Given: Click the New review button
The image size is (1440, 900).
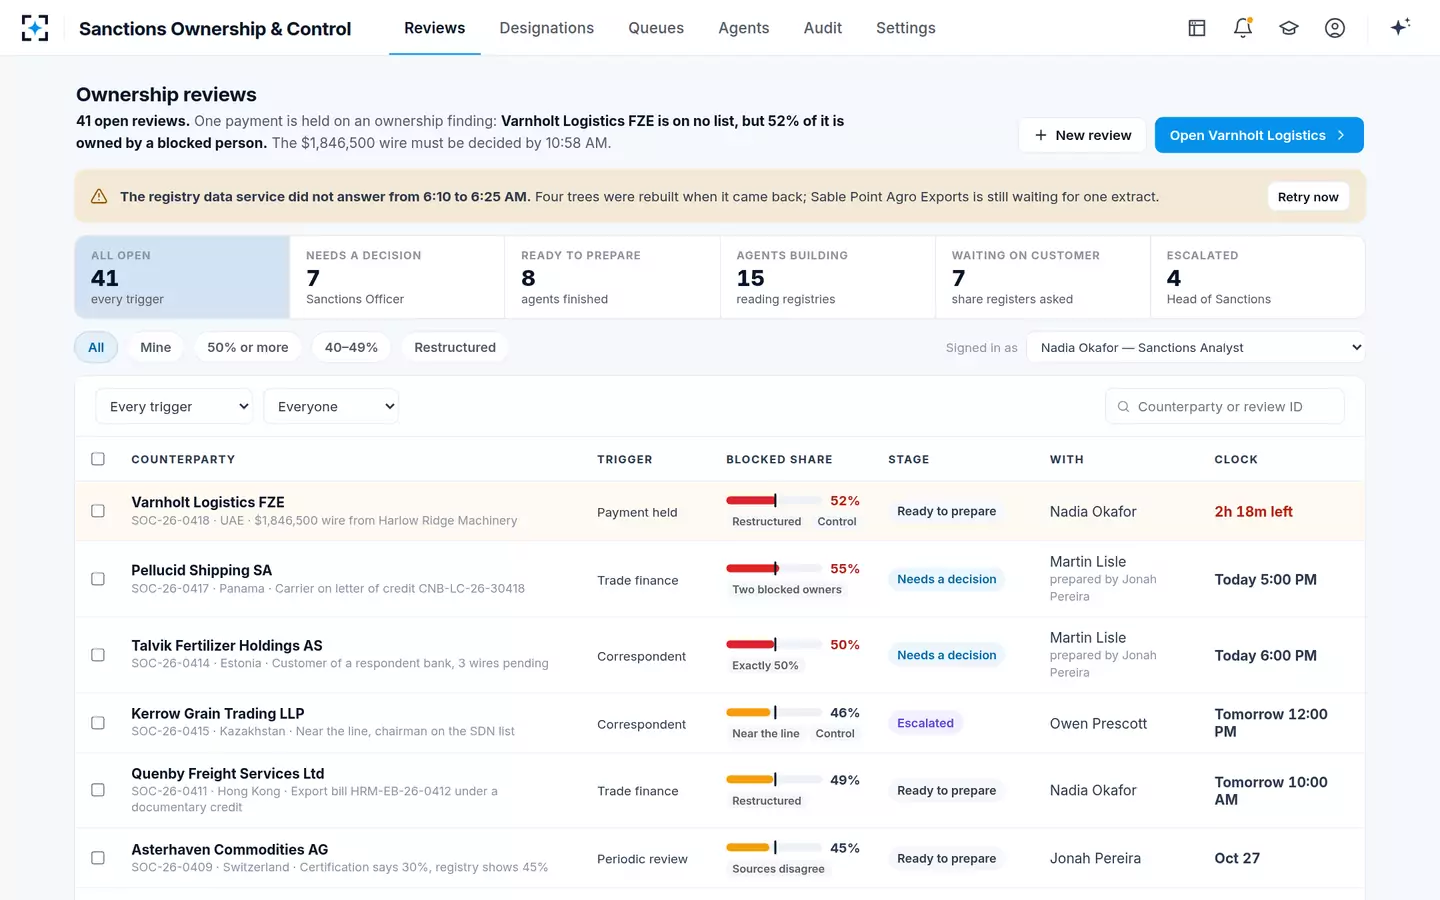Looking at the screenshot, I should tap(1083, 135).
